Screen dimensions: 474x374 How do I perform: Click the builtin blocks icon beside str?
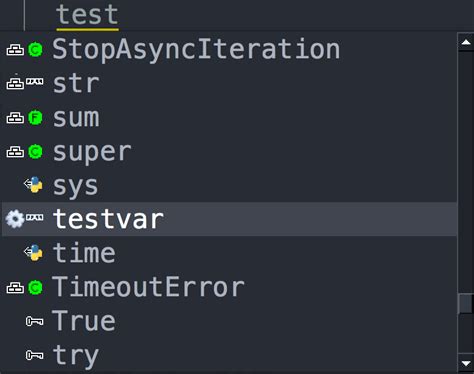[15, 83]
